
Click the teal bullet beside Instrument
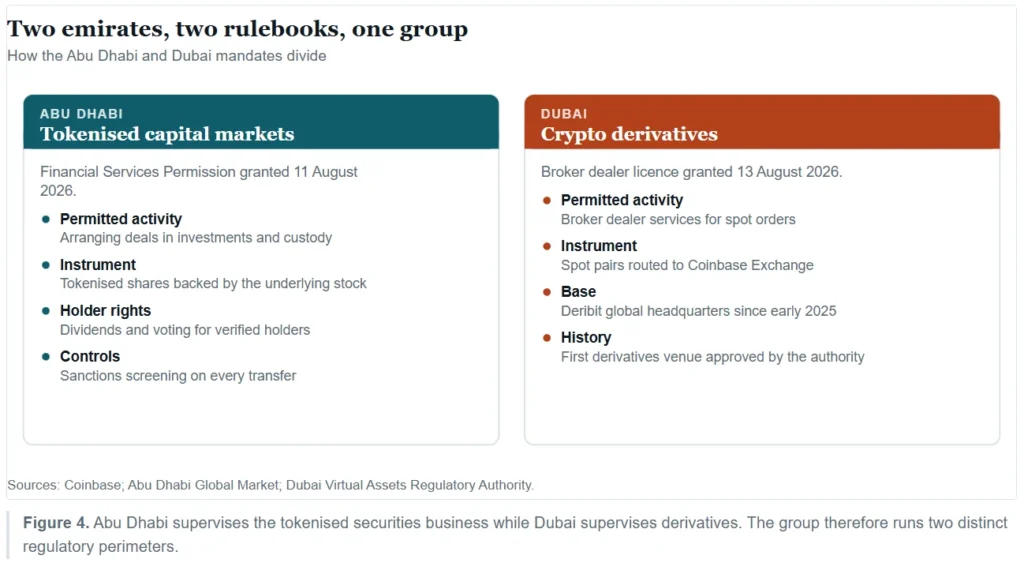click(x=46, y=265)
